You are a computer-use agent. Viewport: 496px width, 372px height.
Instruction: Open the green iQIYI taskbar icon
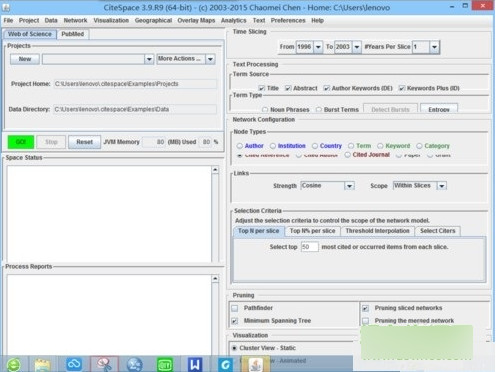click(165, 365)
